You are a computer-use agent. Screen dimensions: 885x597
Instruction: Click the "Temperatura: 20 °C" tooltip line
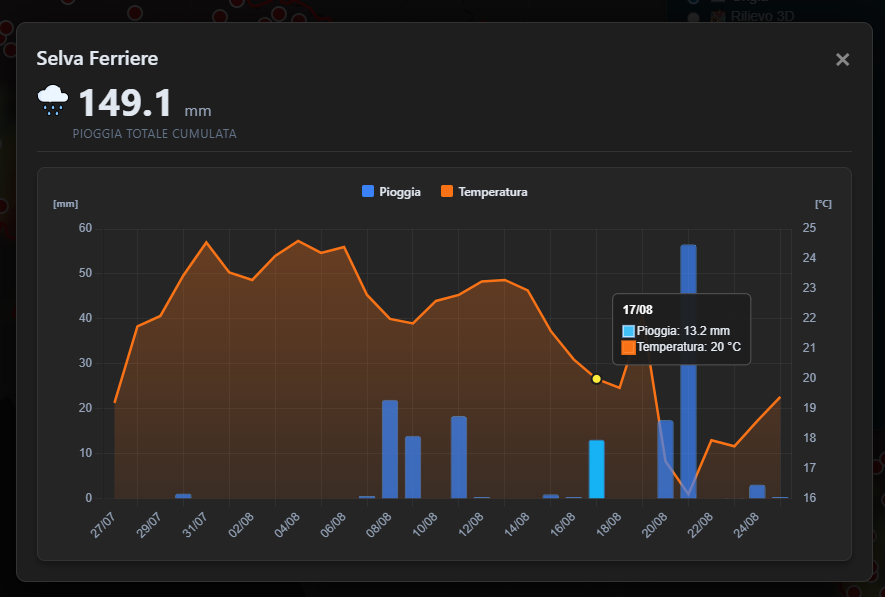point(682,347)
